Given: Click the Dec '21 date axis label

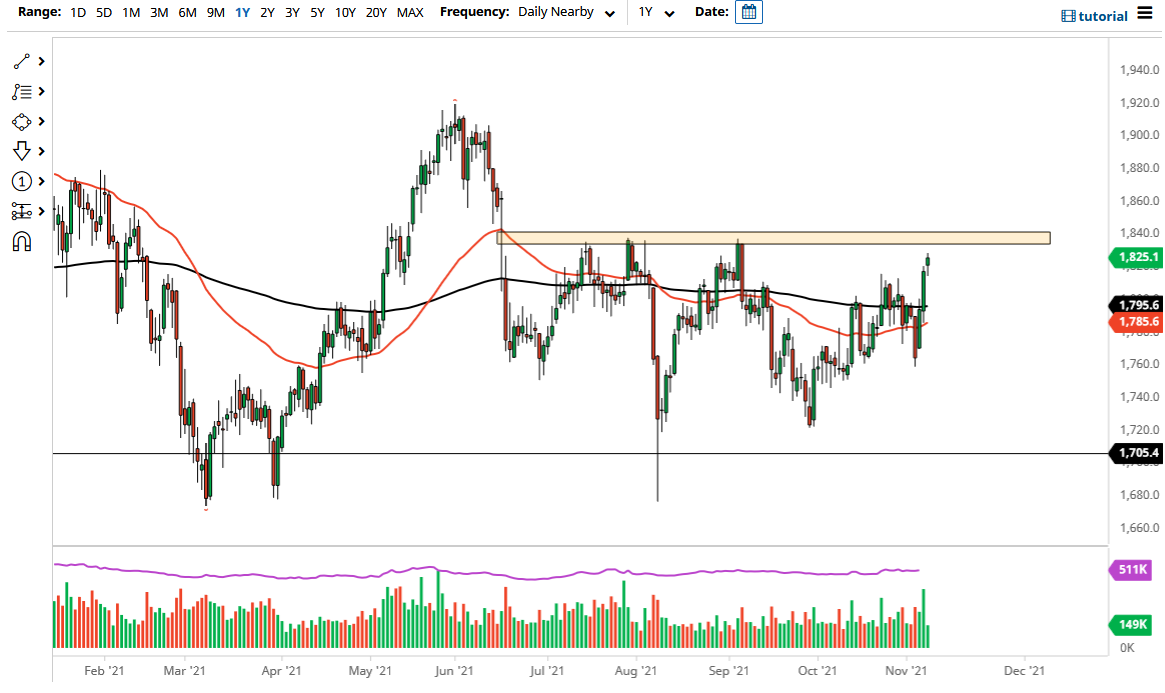Looking at the screenshot, I should (1024, 671).
